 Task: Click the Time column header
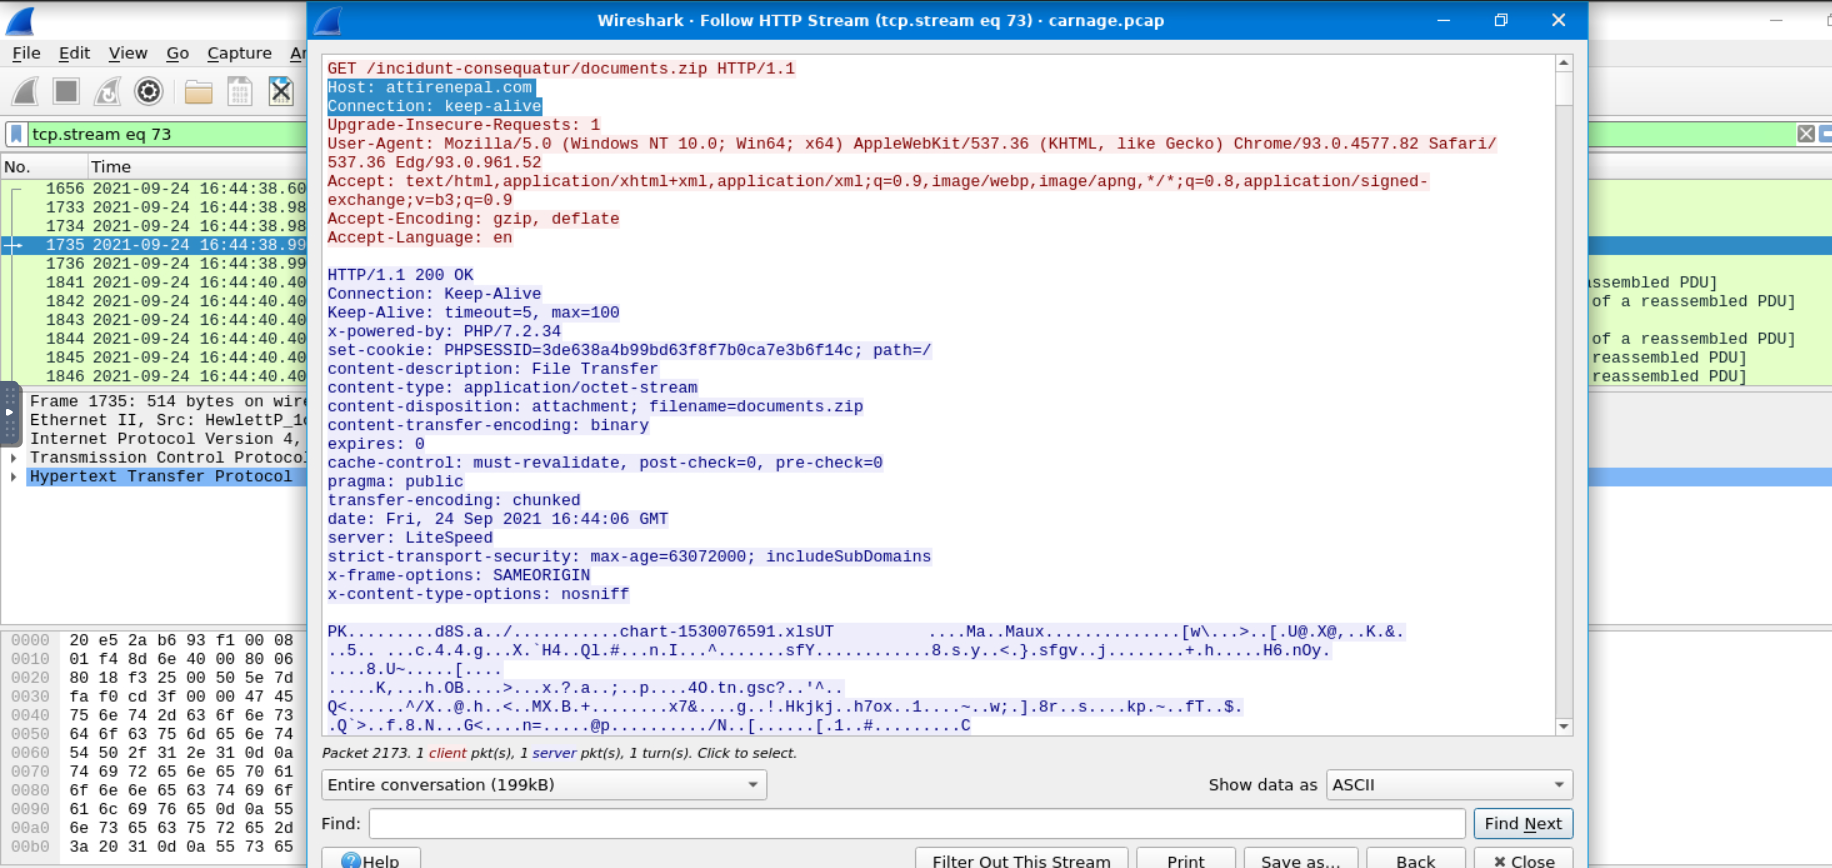[197, 167]
